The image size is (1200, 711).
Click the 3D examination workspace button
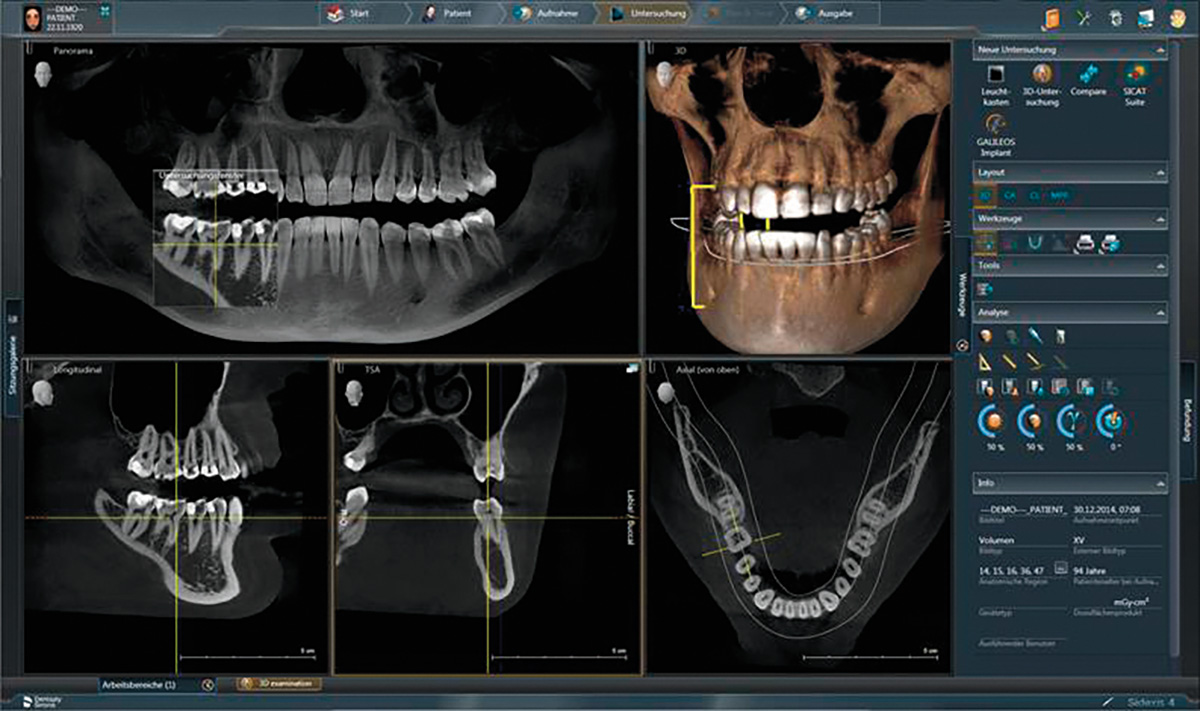coord(279,684)
